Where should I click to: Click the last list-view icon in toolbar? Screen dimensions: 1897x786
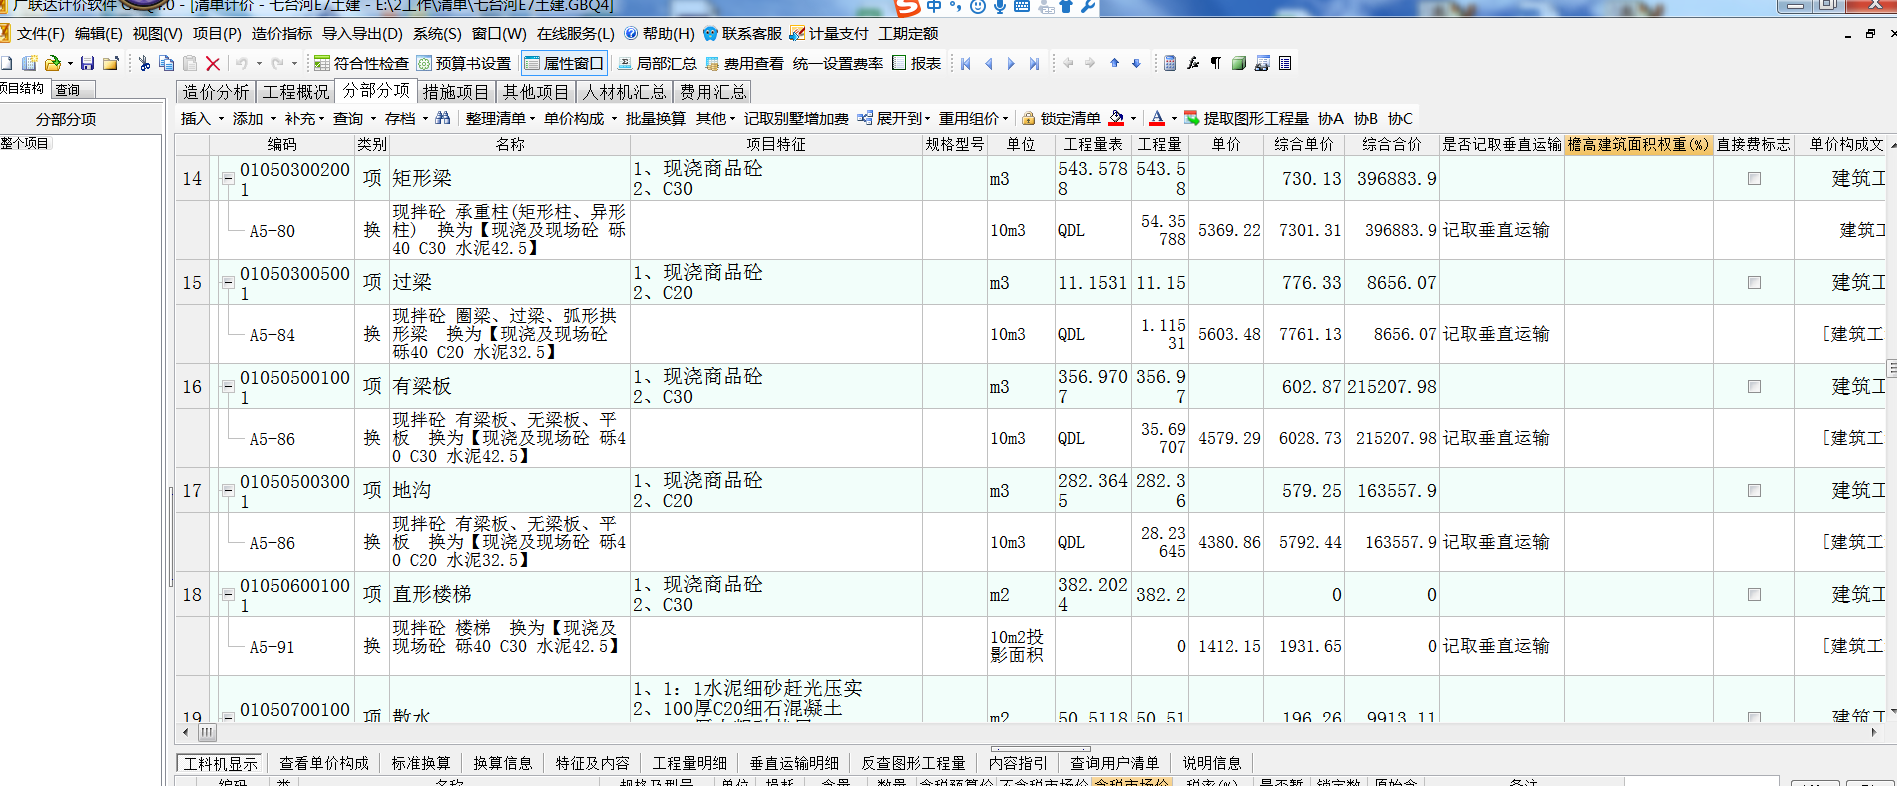1285,63
